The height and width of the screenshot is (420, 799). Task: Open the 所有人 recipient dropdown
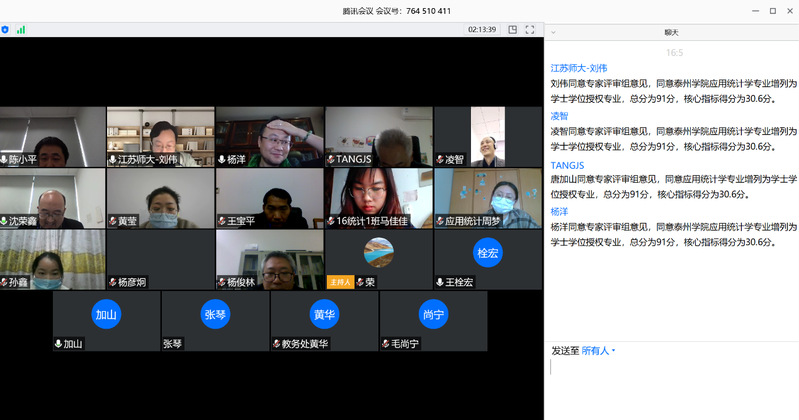(x=599, y=351)
